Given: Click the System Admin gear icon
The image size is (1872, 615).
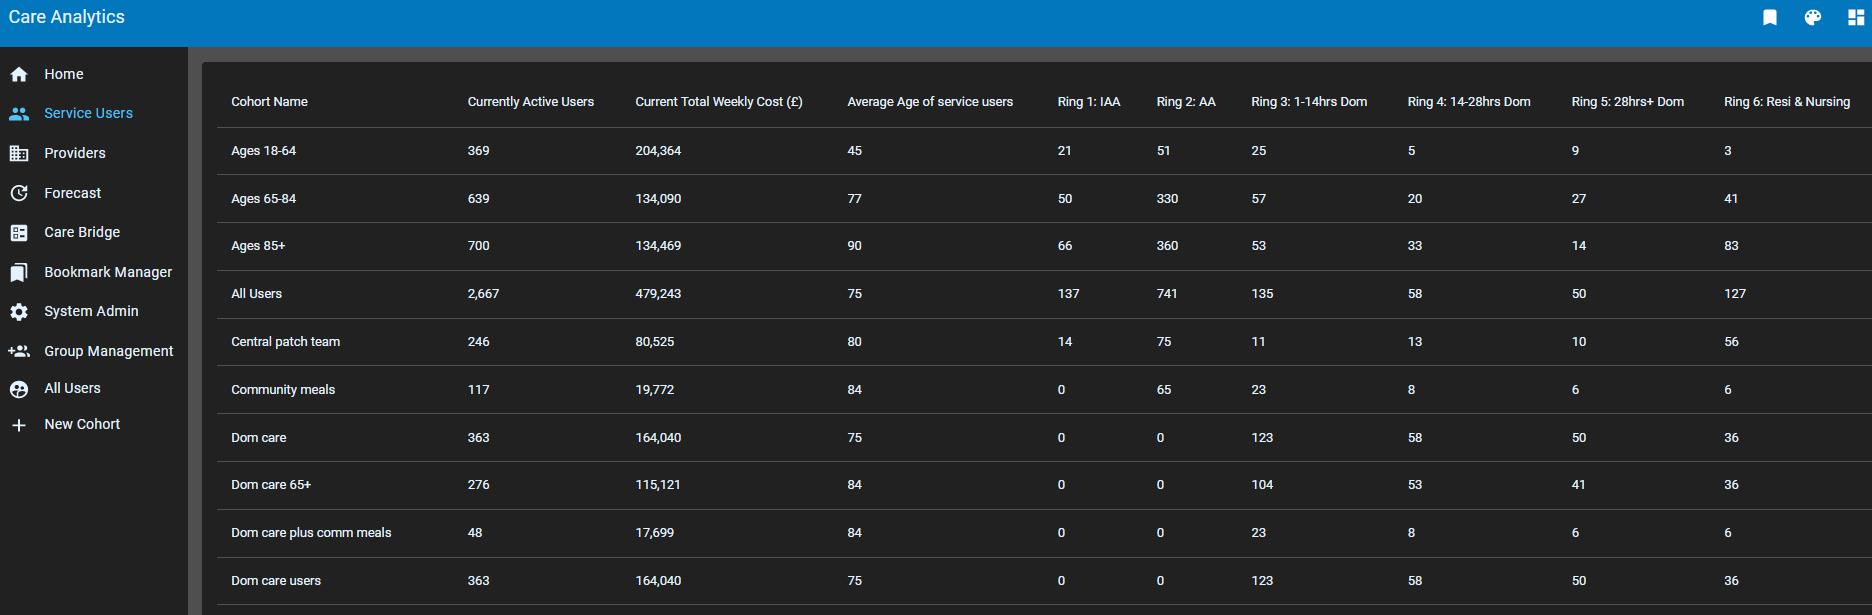Looking at the screenshot, I should click(19, 312).
